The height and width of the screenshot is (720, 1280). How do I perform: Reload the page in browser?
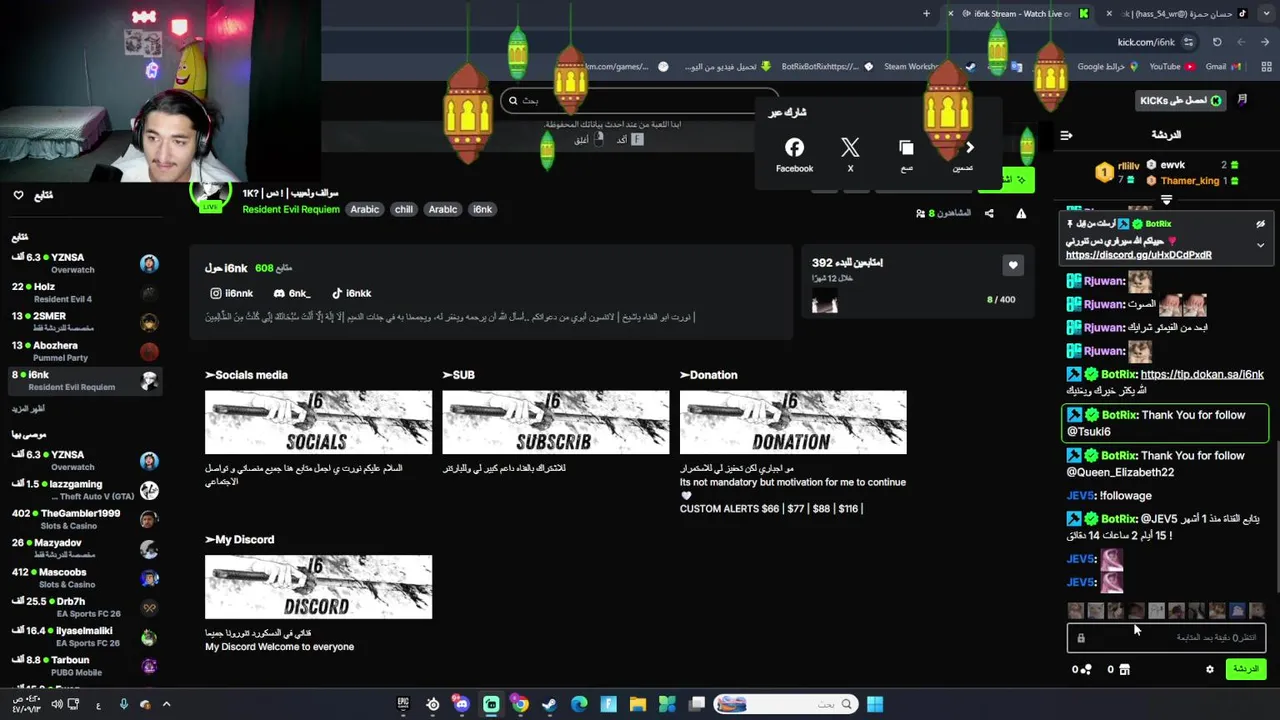(1217, 42)
